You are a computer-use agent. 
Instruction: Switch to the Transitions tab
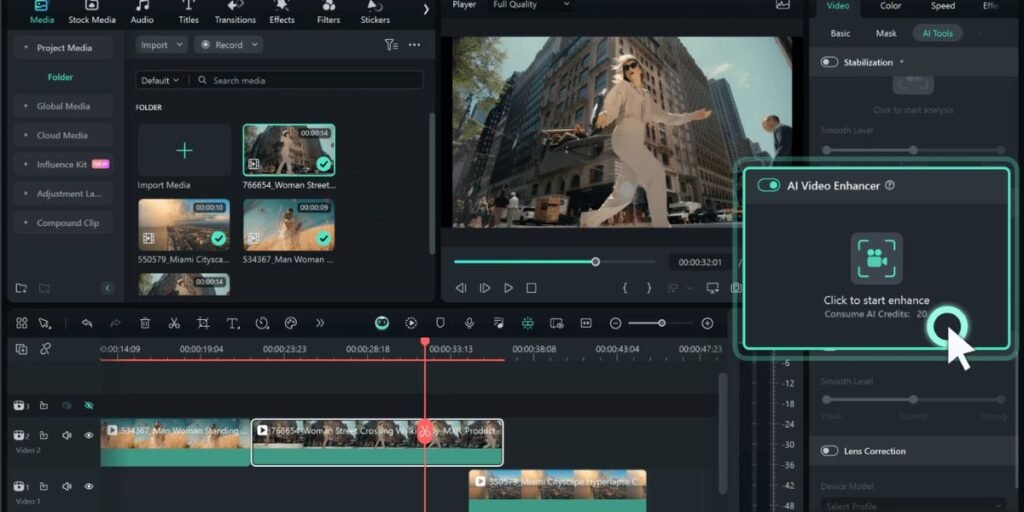pos(235,13)
